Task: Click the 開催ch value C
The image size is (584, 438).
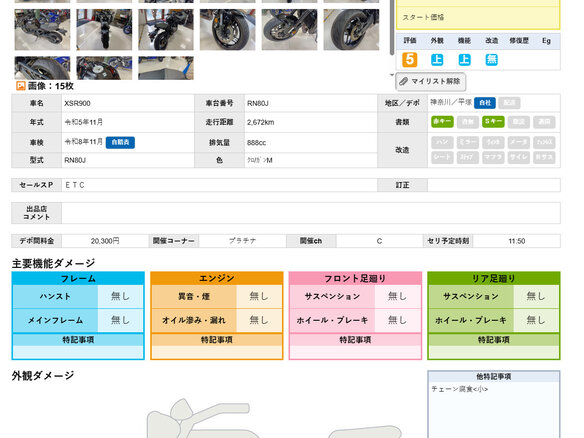Action: [379, 241]
